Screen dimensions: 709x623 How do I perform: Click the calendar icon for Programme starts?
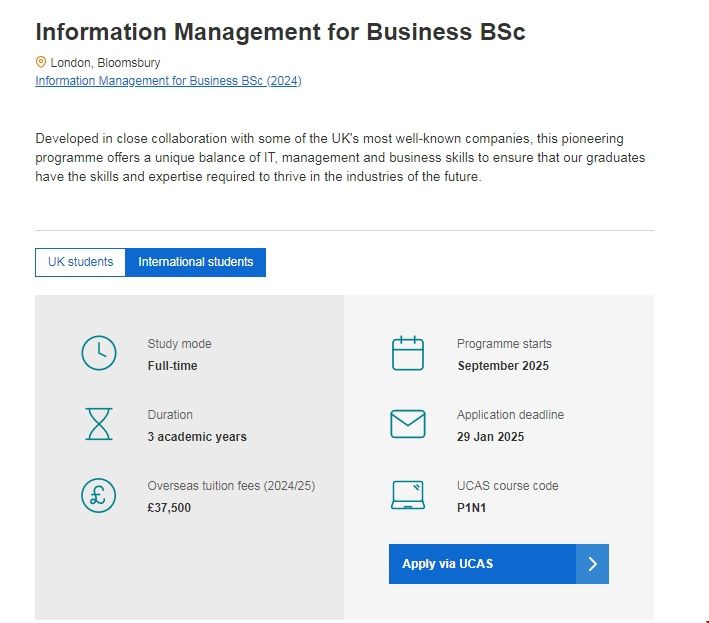click(x=407, y=354)
